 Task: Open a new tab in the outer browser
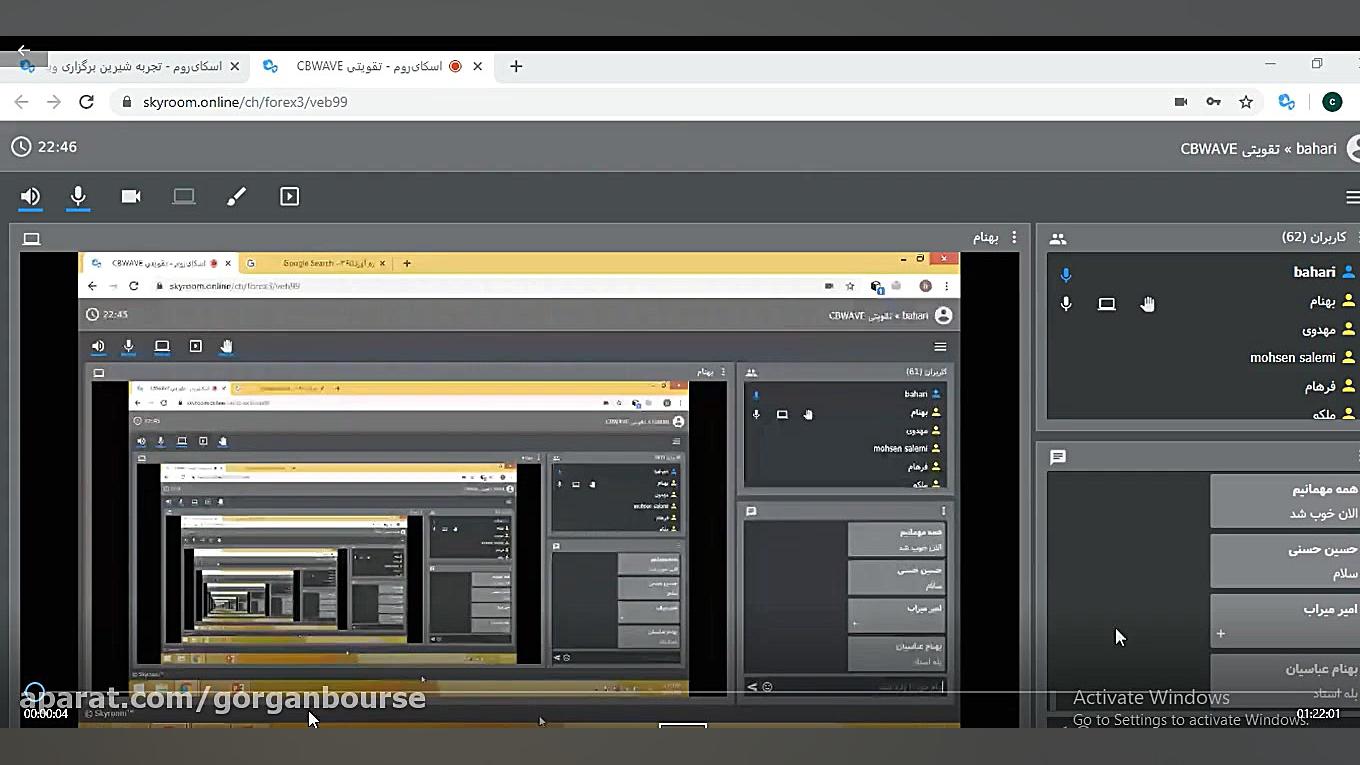[516, 66]
